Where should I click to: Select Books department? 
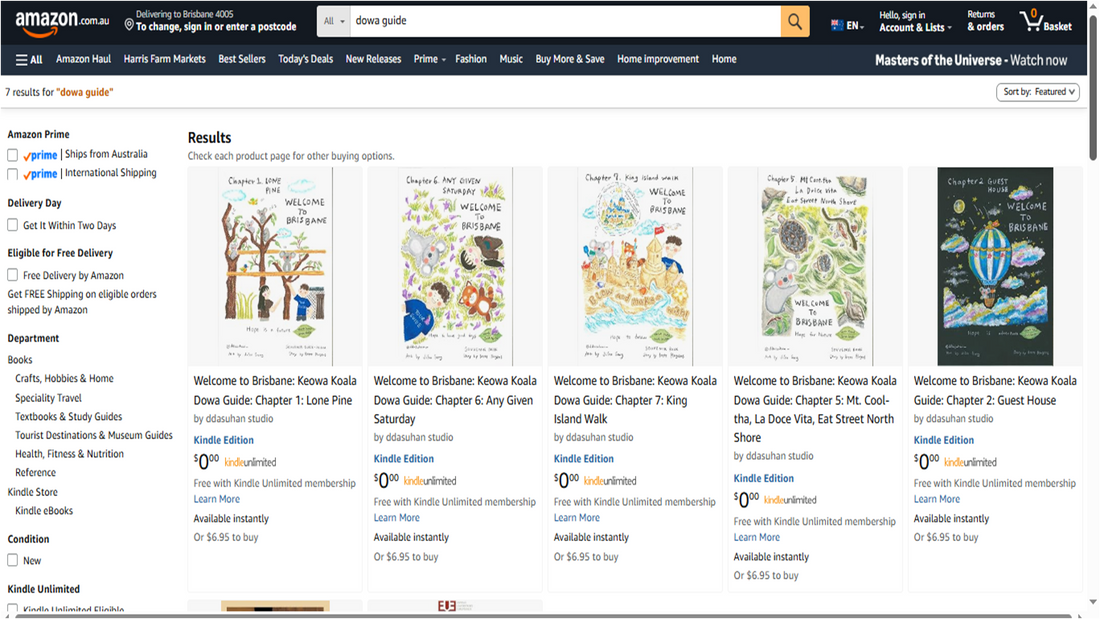20,359
